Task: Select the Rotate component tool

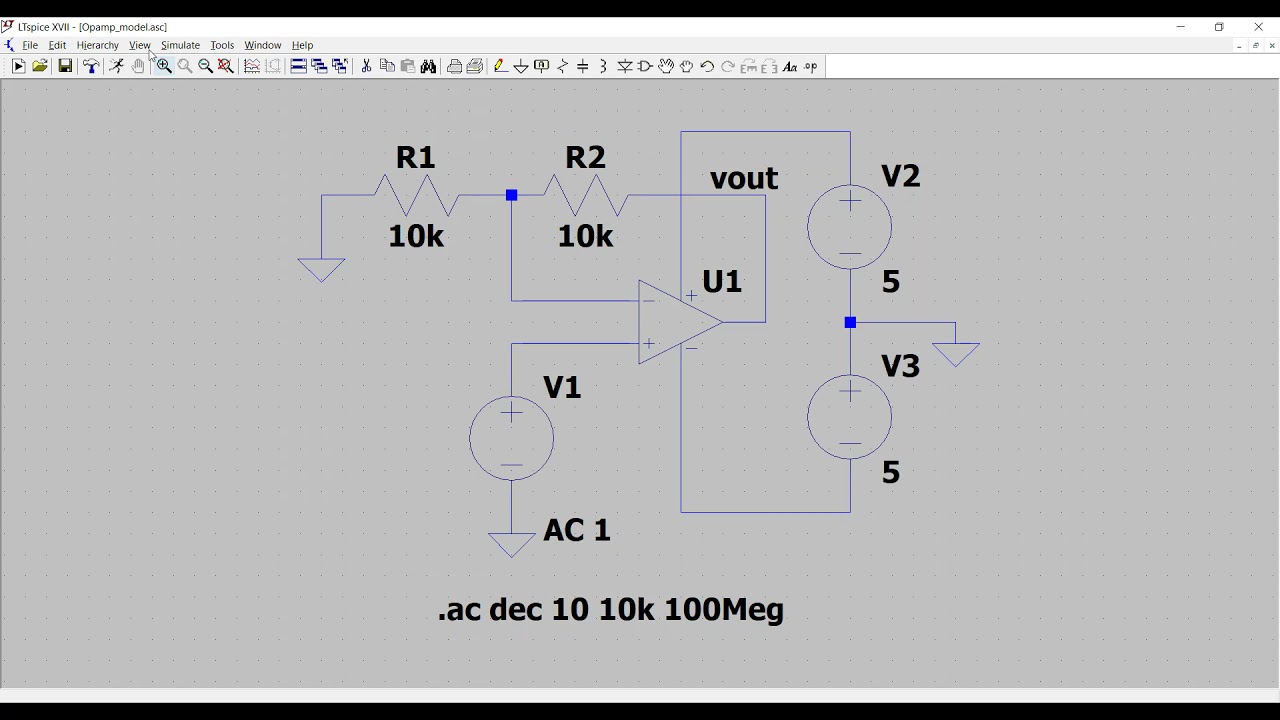Action: (x=748, y=66)
